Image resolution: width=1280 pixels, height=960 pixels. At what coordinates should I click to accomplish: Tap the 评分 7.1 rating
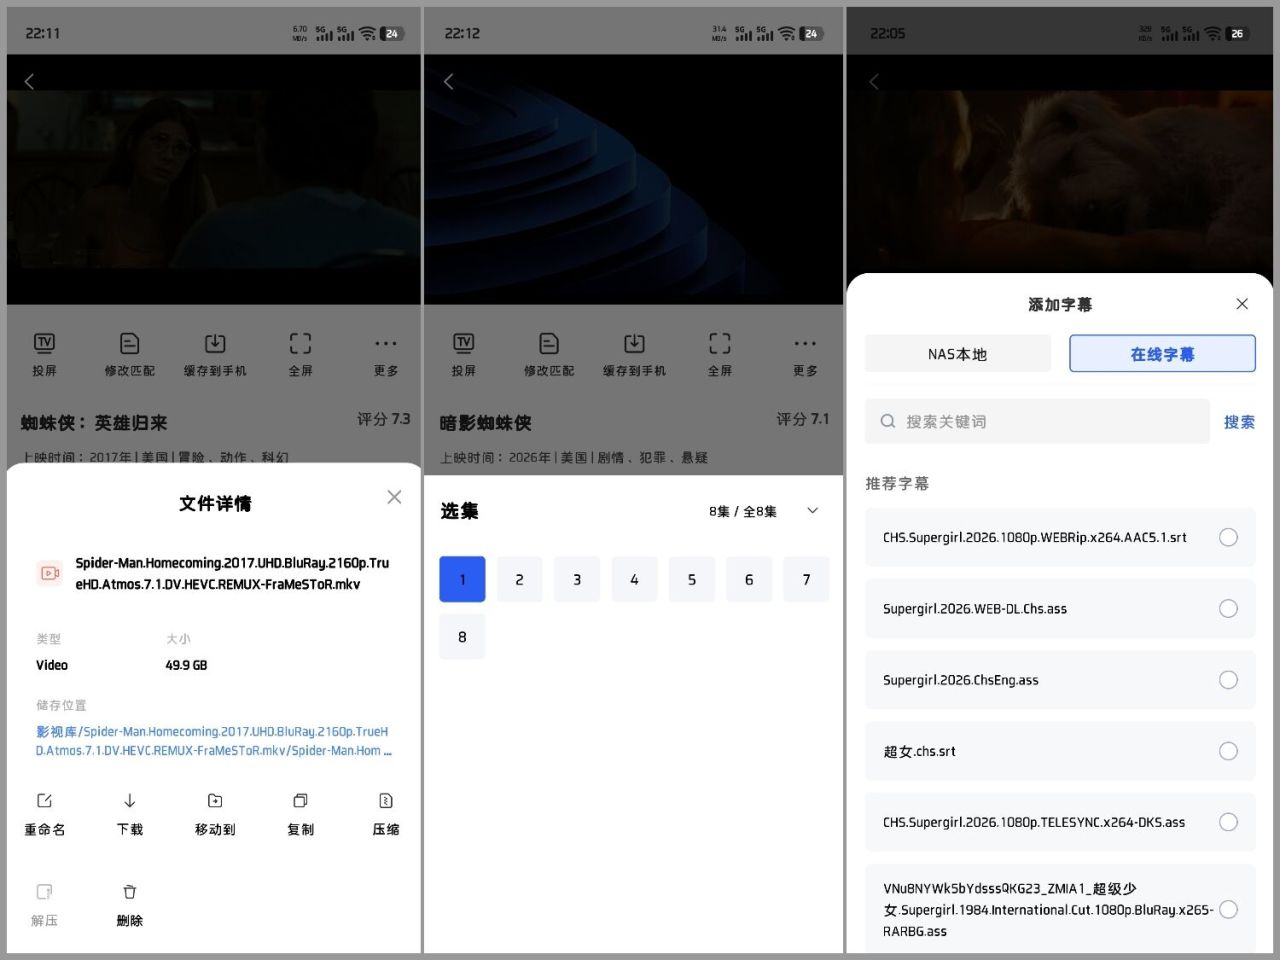[x=803, y=419]
